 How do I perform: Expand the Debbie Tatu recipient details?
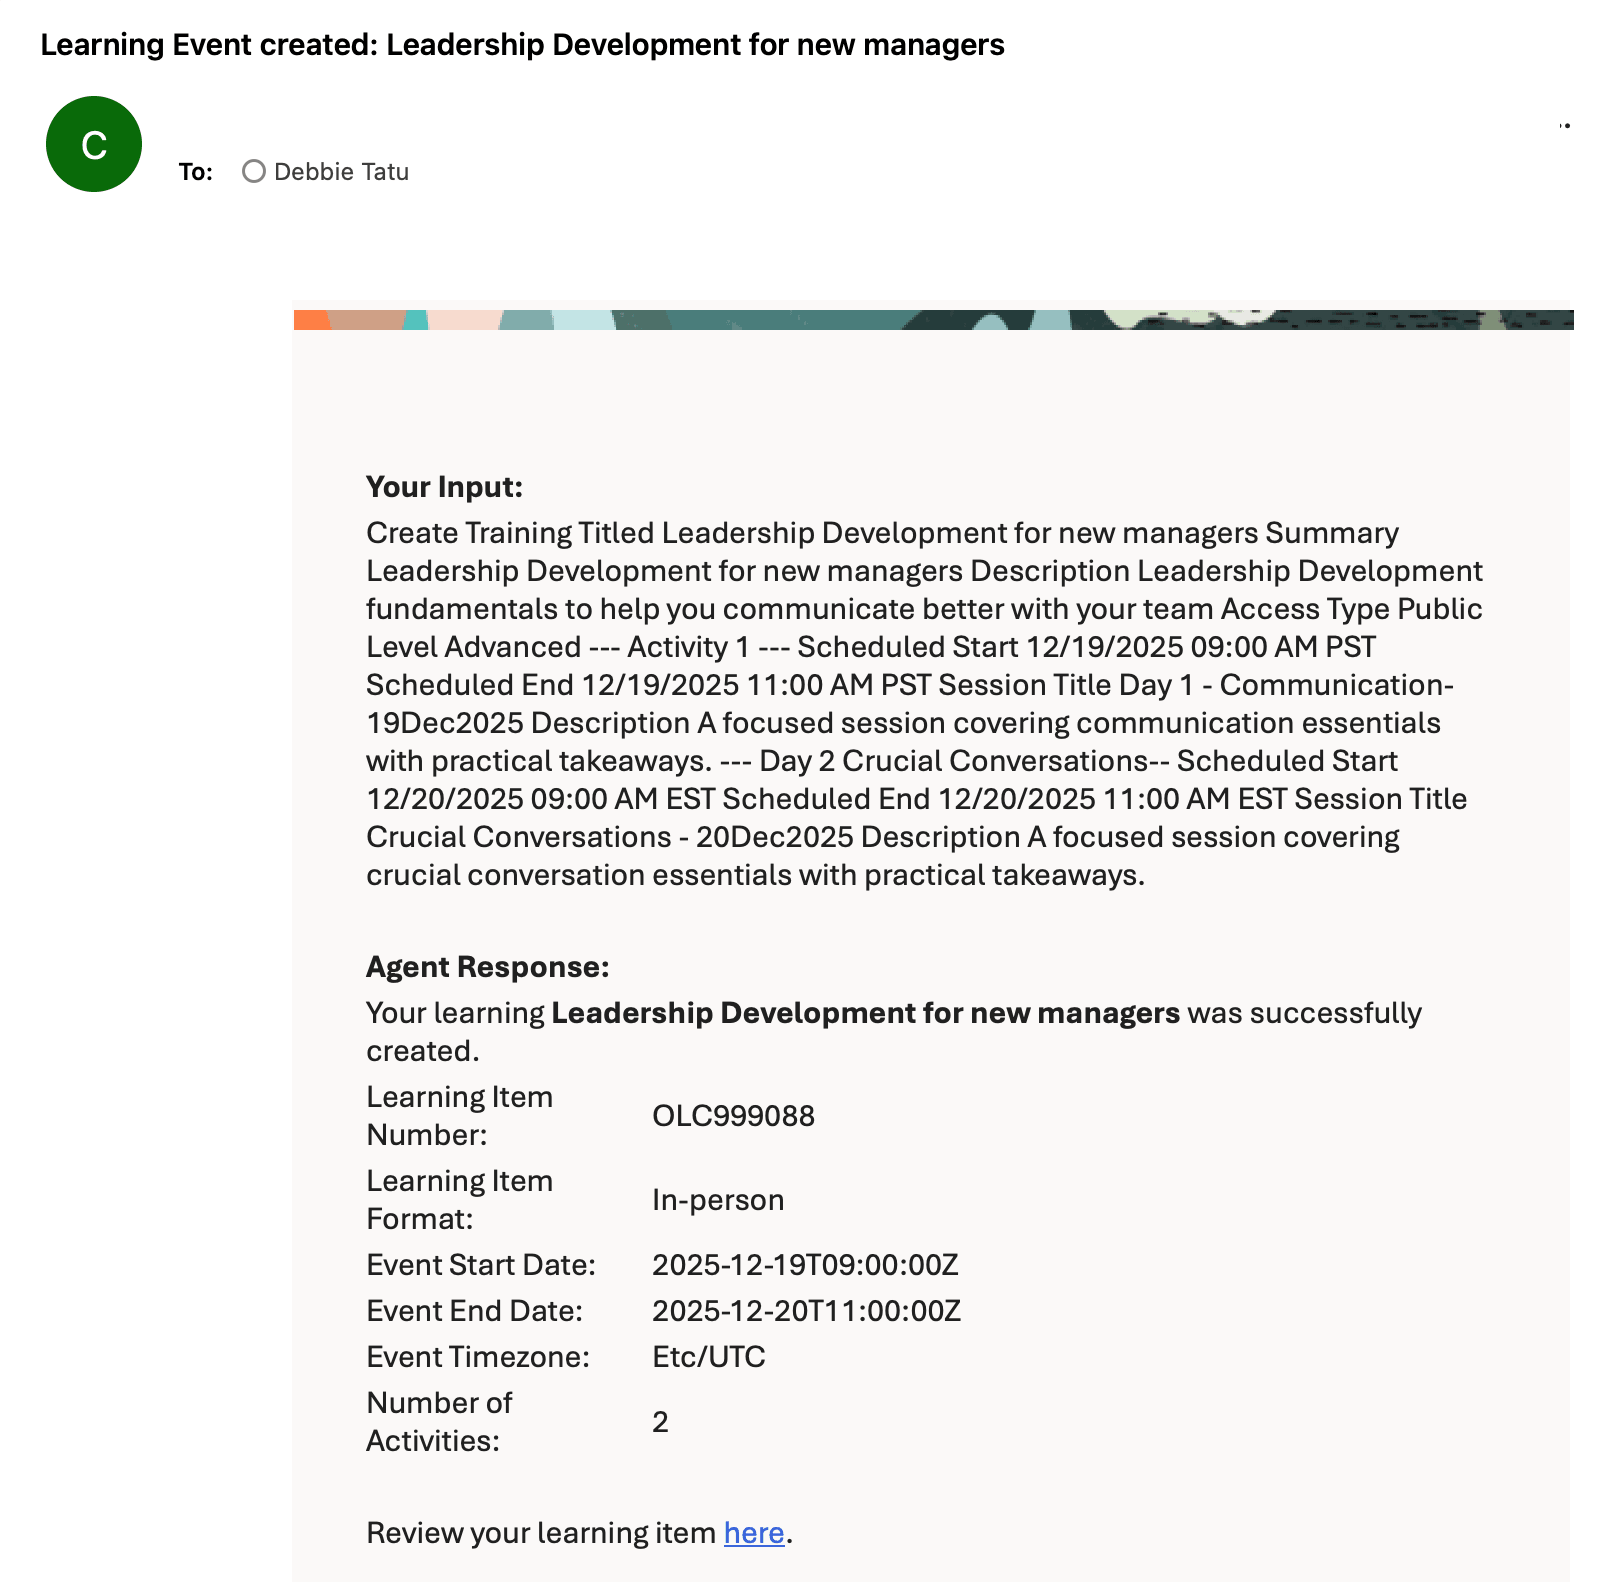point(342,171)
